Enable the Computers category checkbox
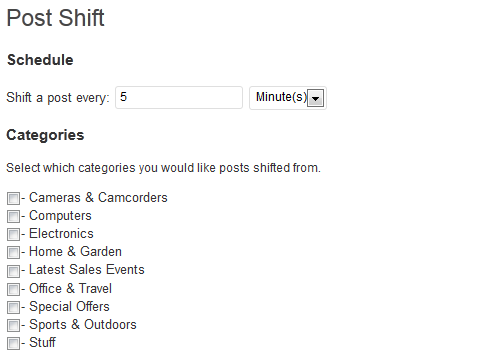502x362 pixels. click(13, 217)
